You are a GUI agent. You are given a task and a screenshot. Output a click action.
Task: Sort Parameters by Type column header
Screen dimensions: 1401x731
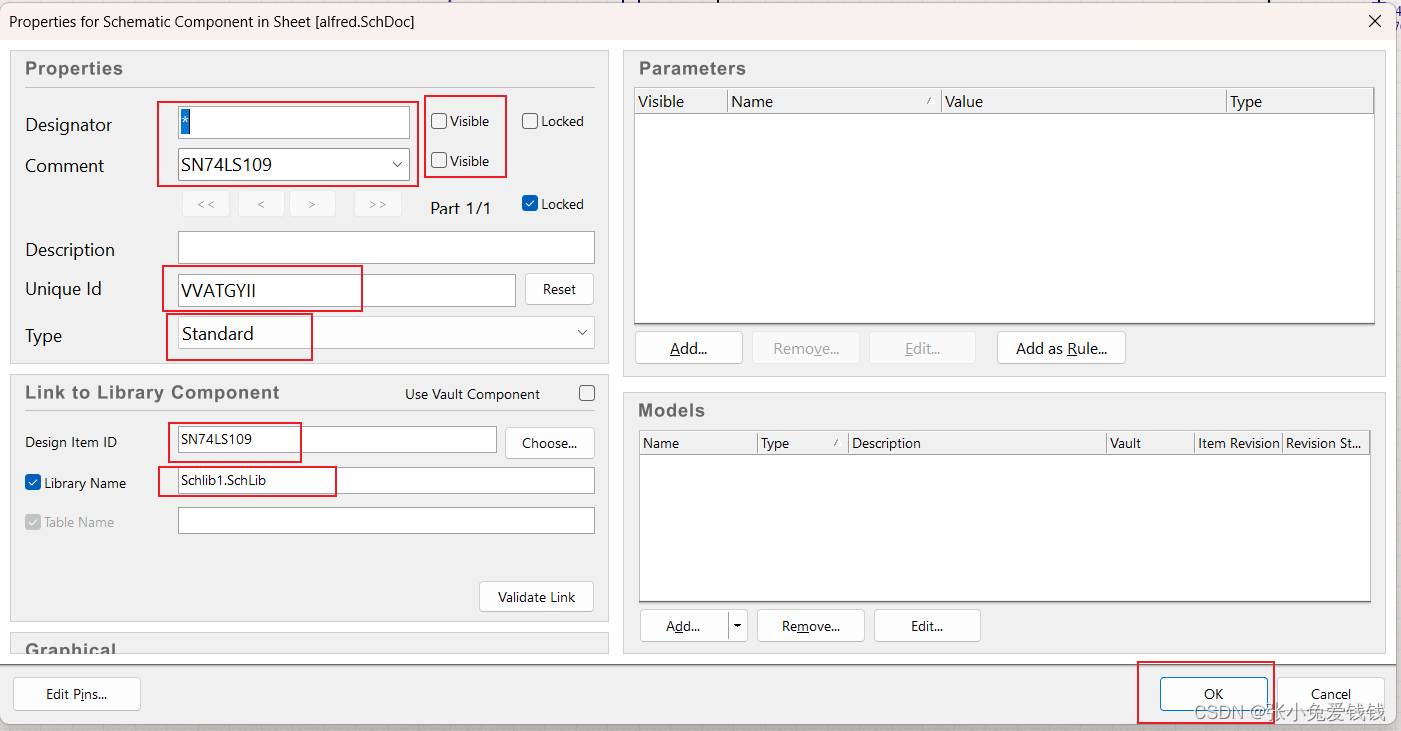point(1300,101)
